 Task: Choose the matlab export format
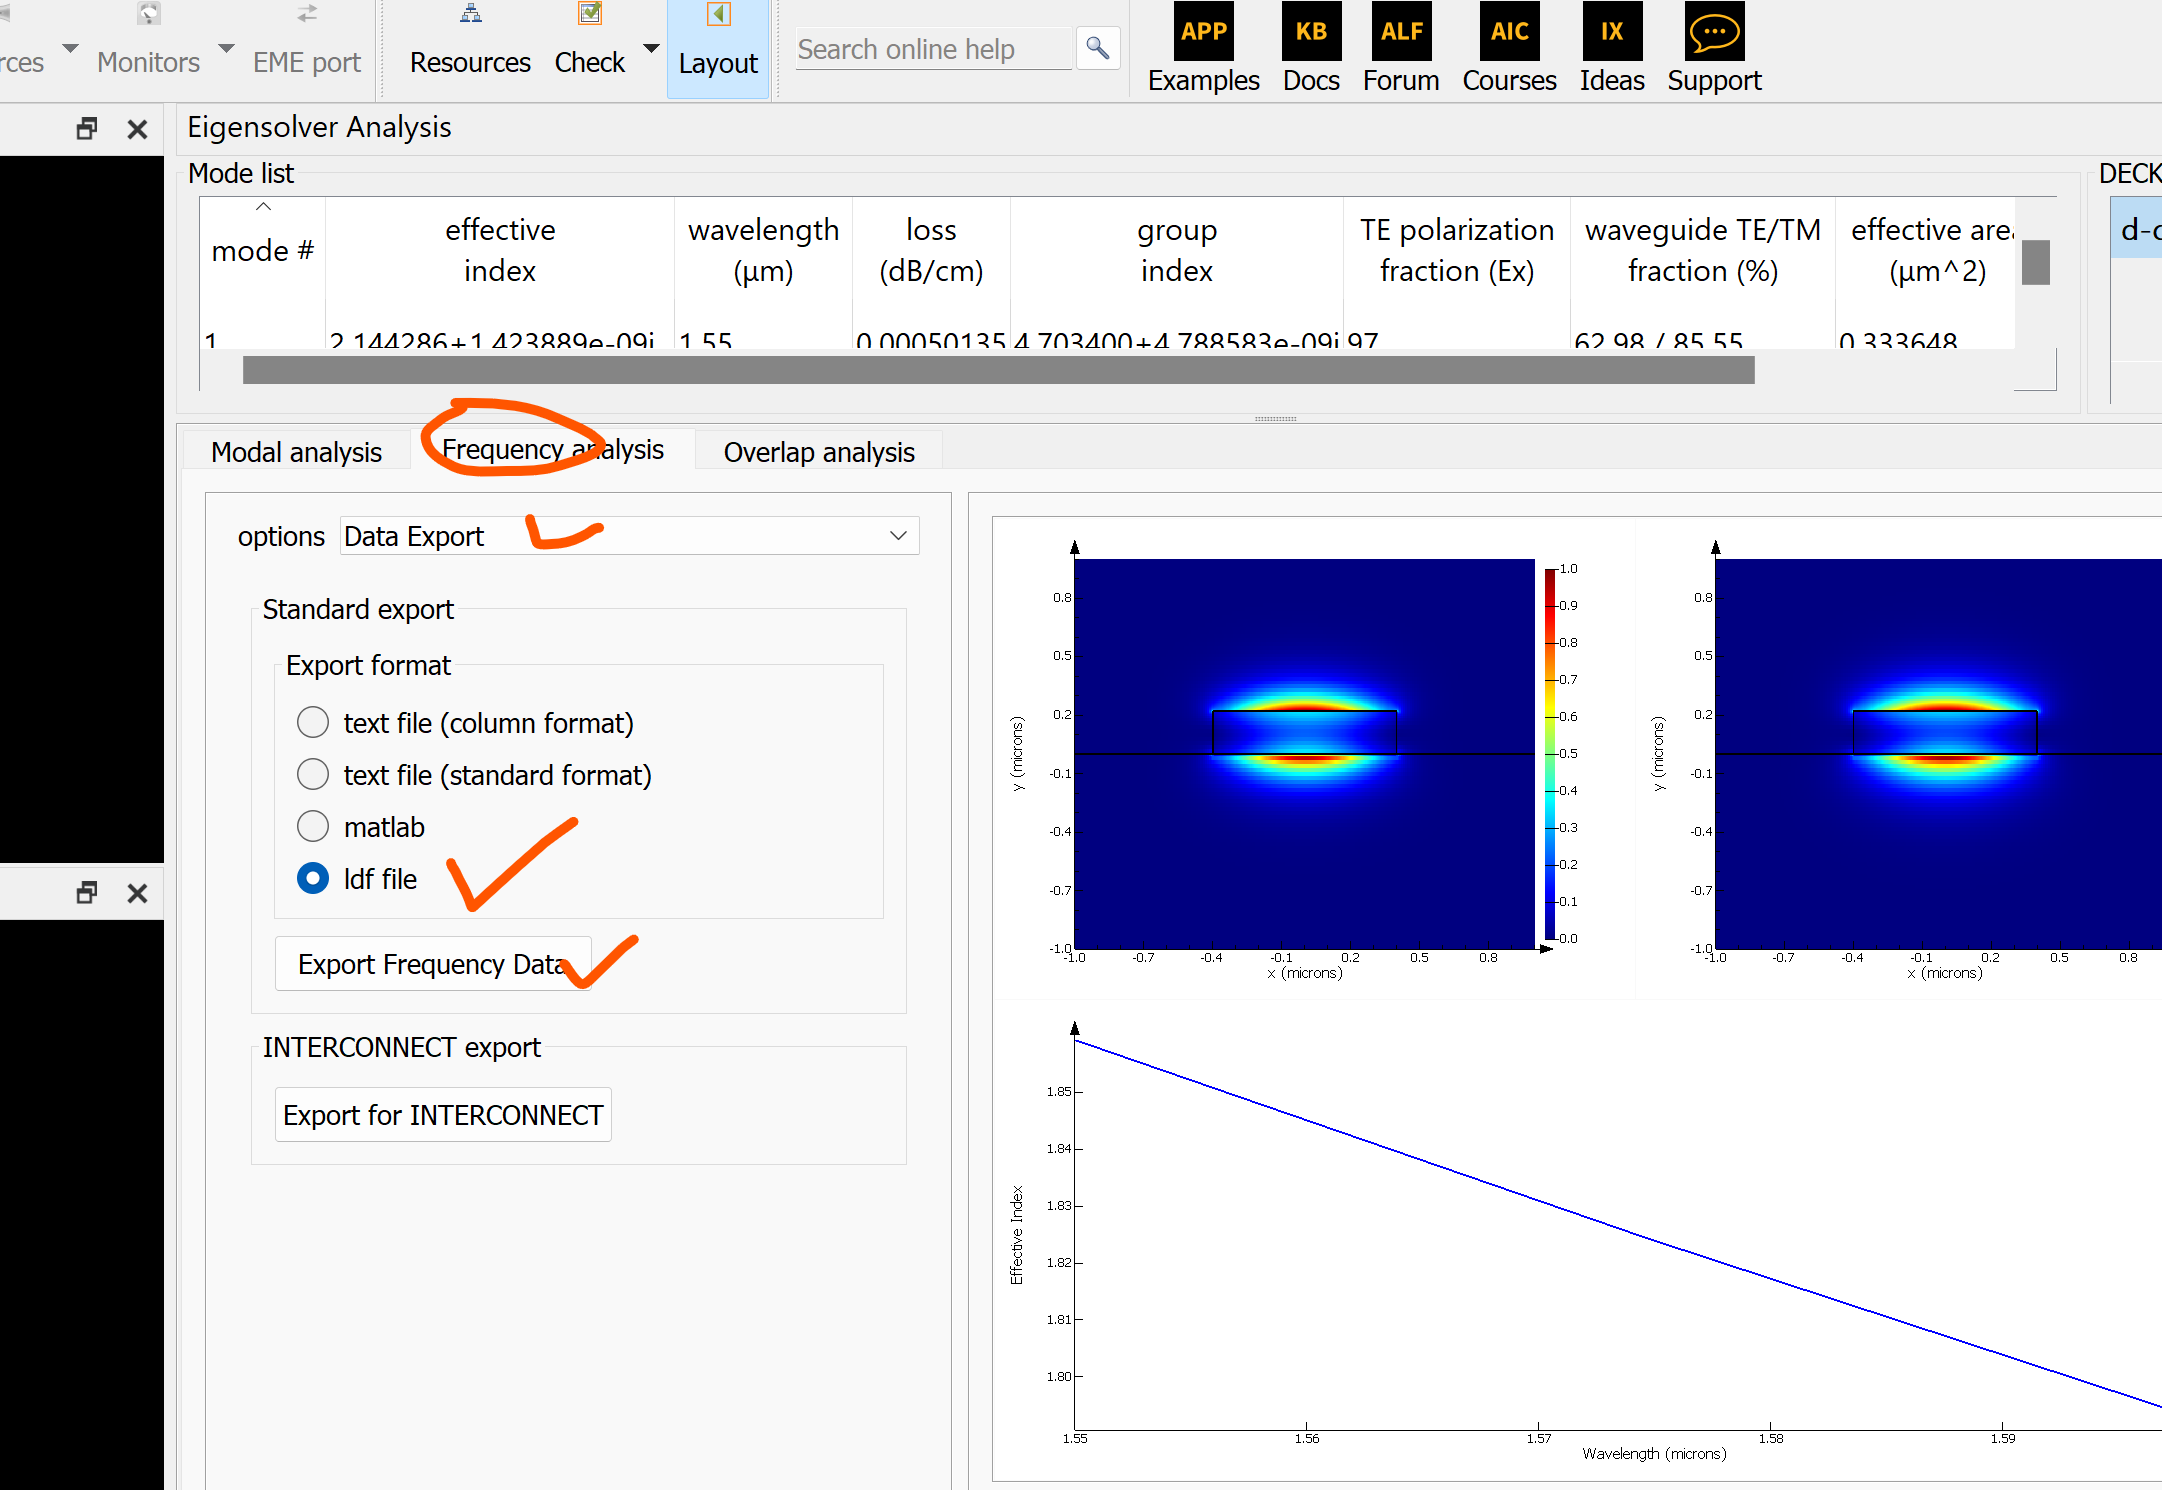coord(313,826)
